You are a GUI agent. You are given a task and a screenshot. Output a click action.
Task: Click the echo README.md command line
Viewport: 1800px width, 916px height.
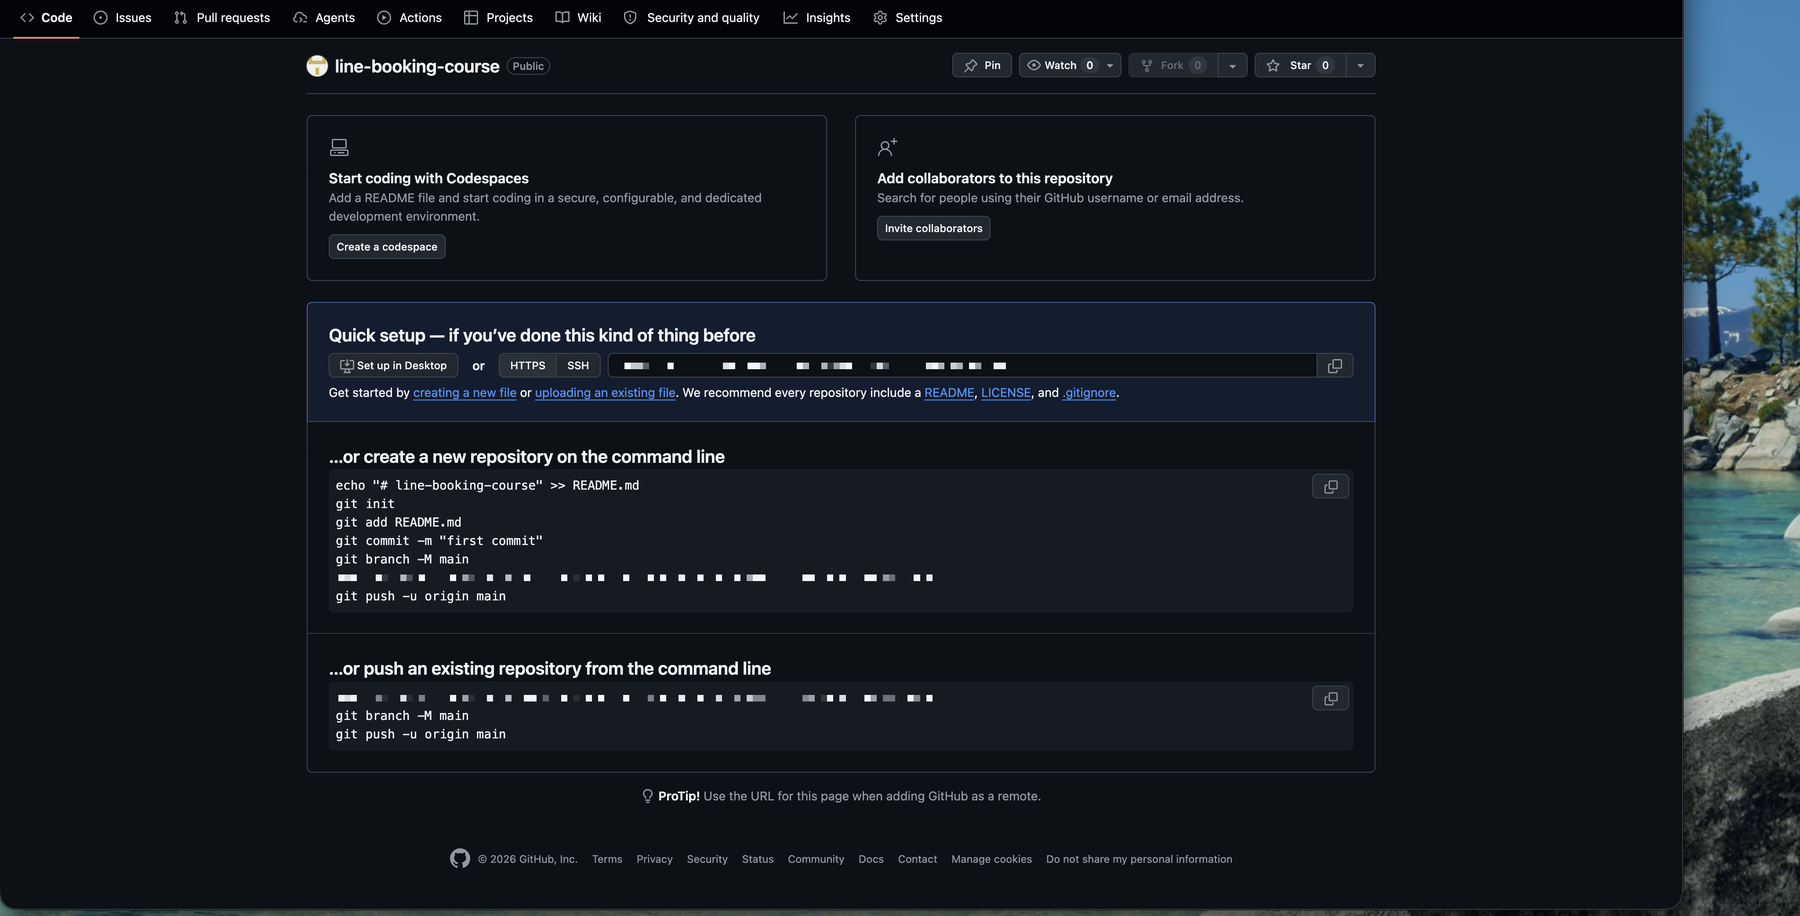coord(487,486)
